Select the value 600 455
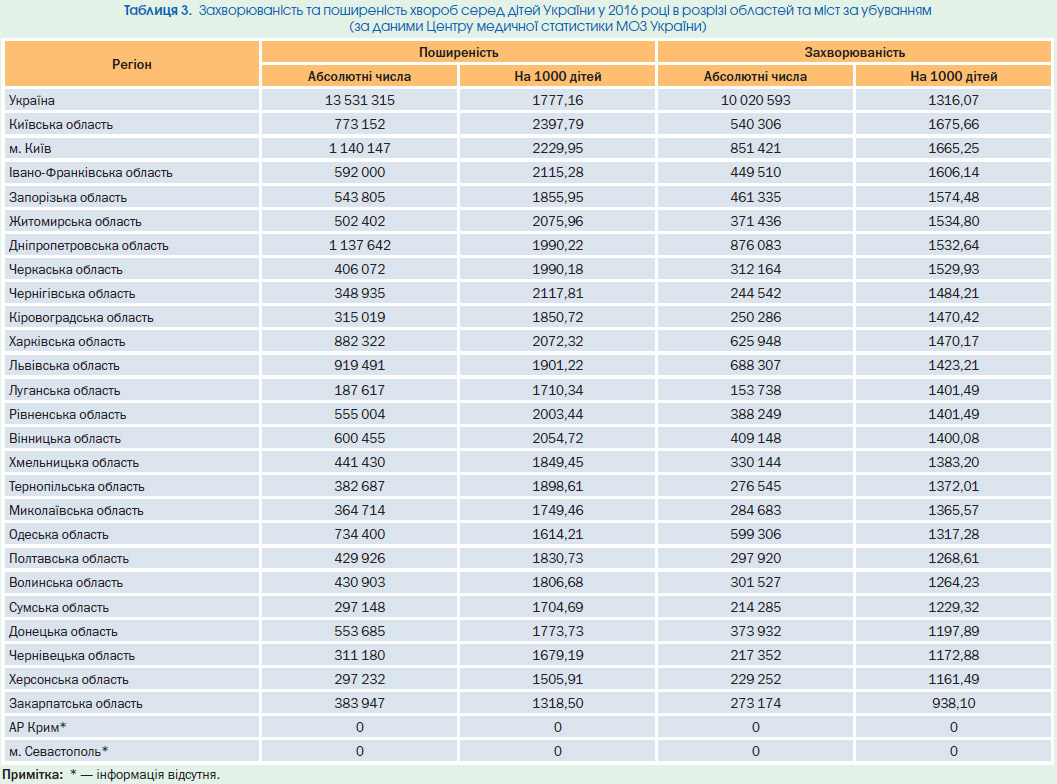Image resolution: width=1057 pixels, height=784 pixels. [x=359, y=439]
